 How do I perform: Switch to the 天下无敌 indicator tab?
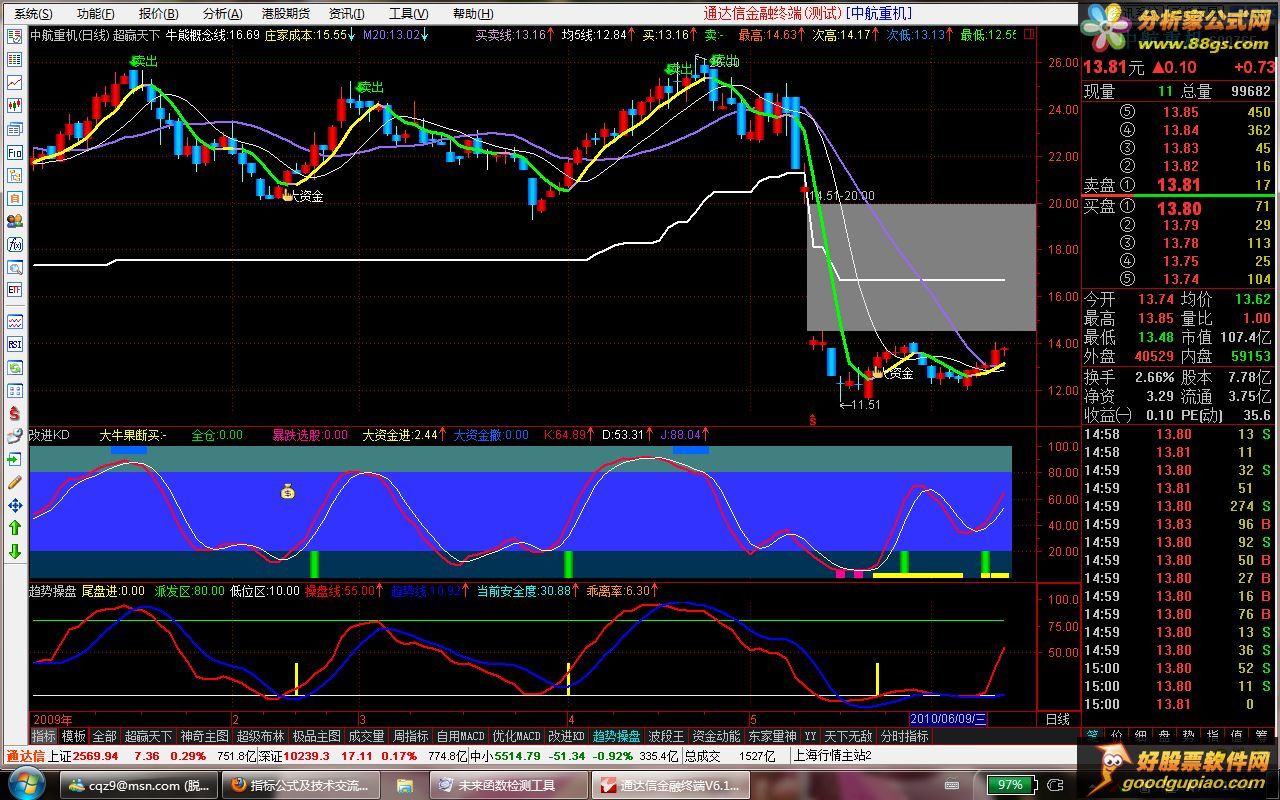pos(849,736)
